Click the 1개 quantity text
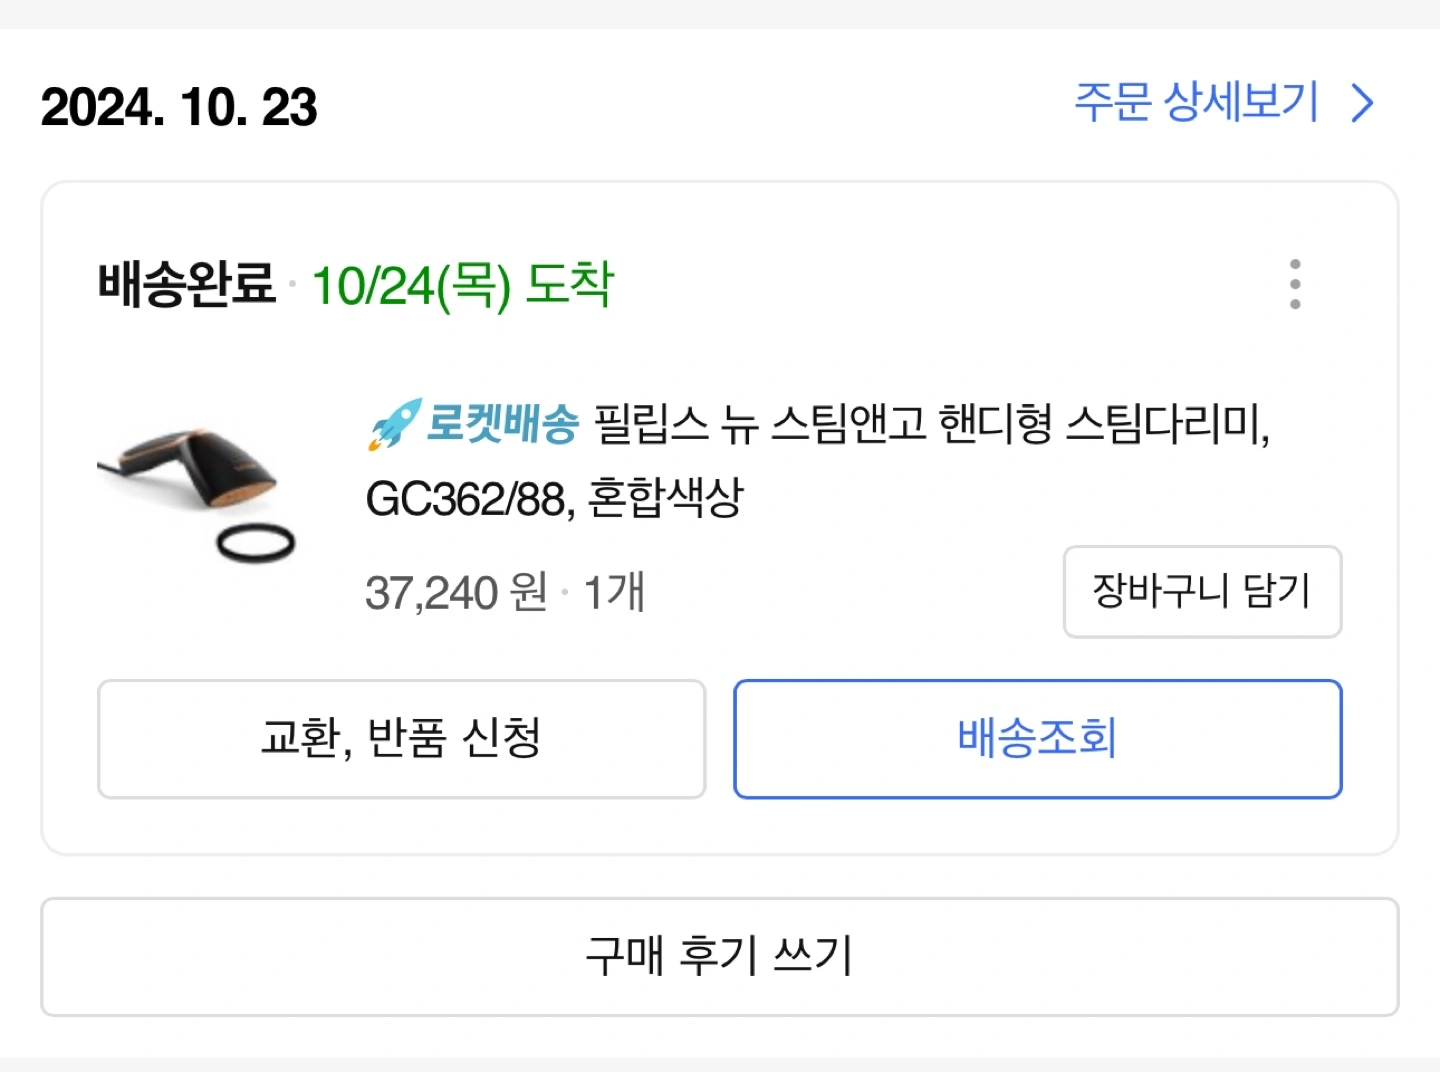1440x1072 pixels. pos(614,592)
